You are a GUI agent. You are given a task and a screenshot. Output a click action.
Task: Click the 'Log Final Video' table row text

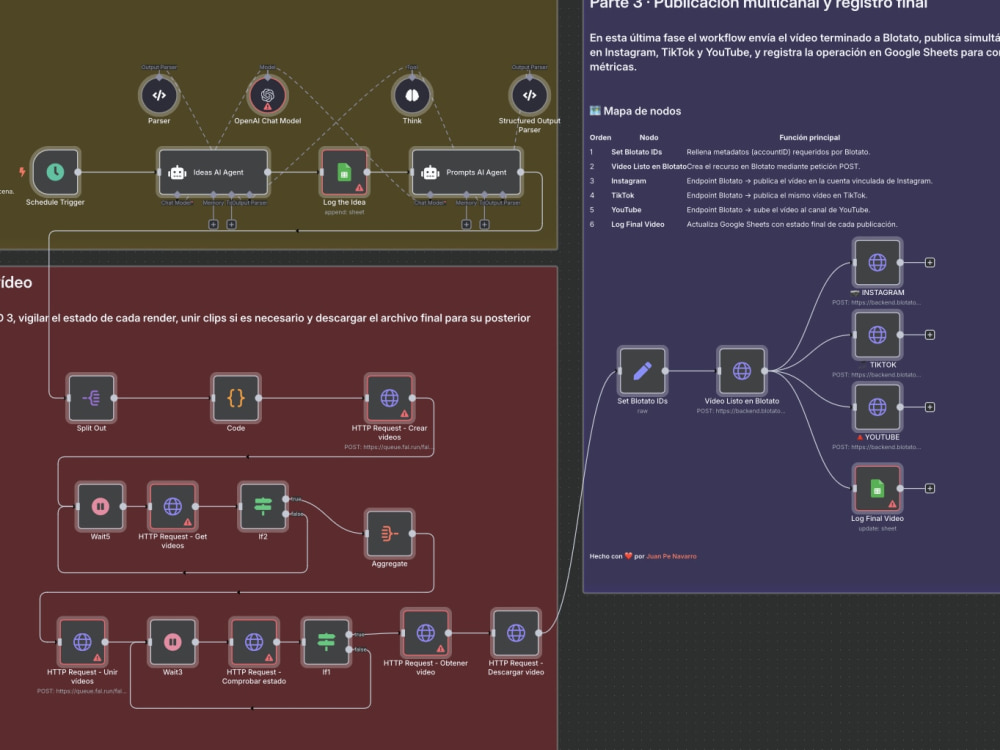[638, 224]
